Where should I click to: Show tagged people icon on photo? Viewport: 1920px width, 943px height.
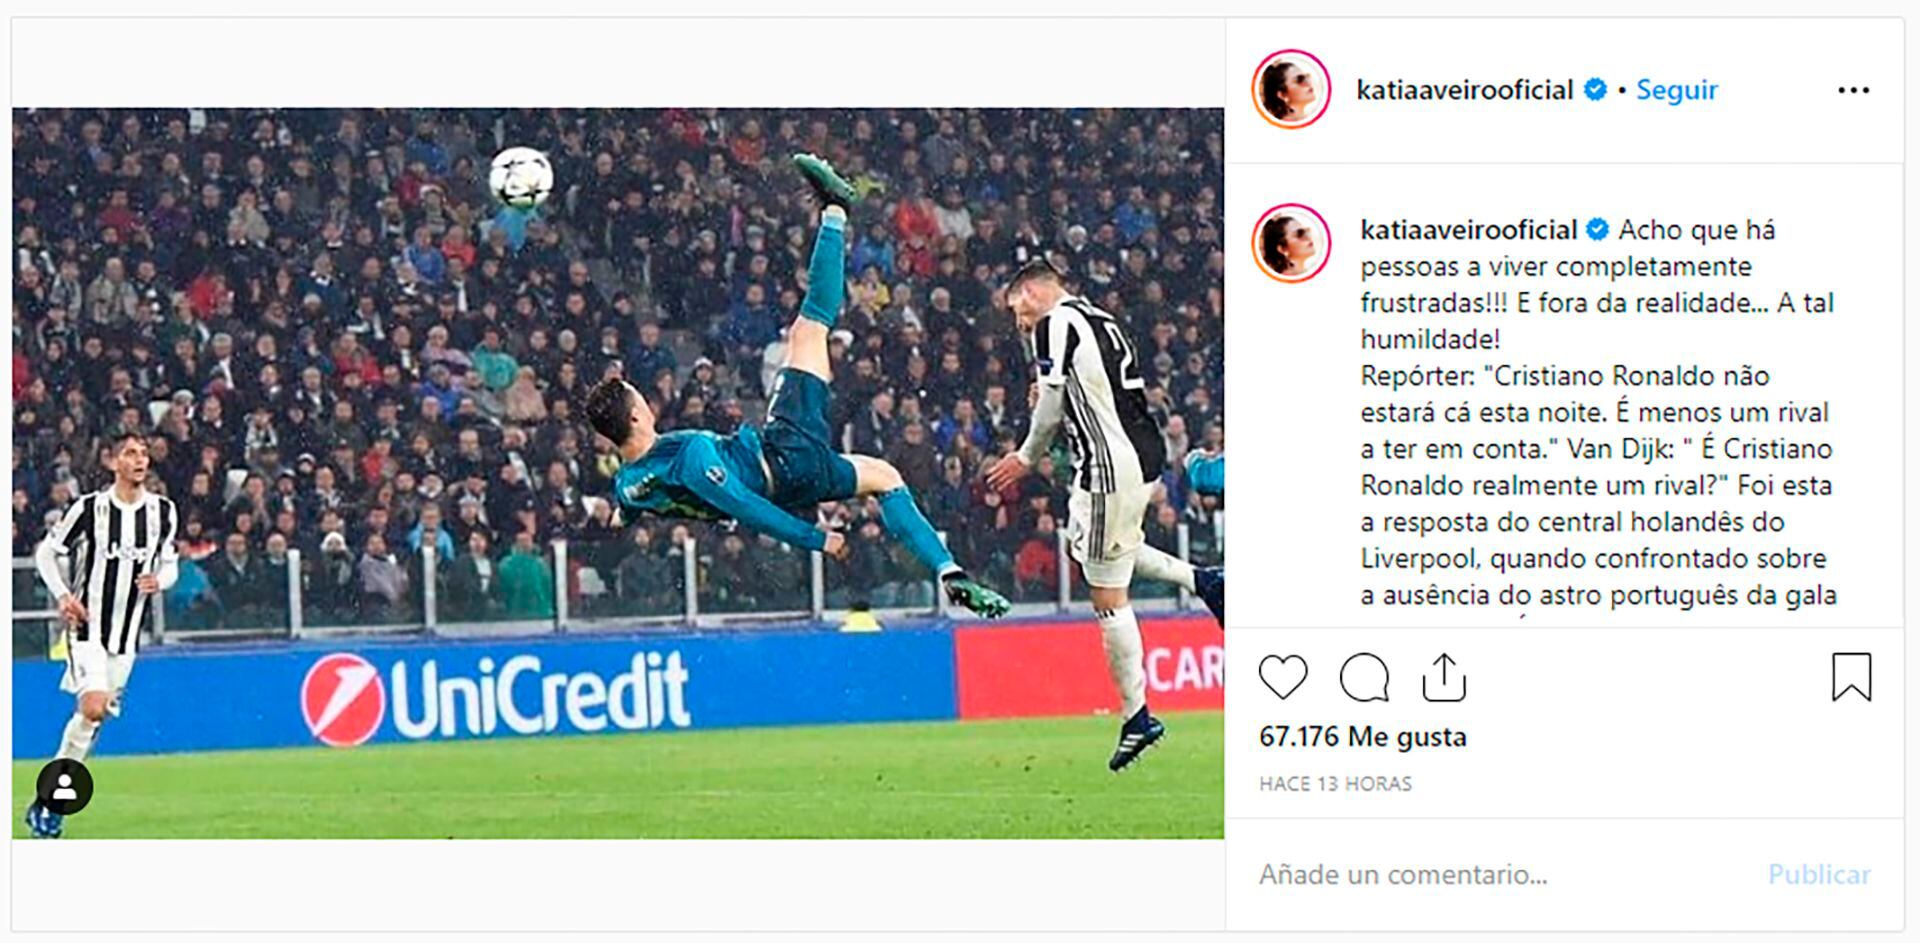click(x=65, y=787)
